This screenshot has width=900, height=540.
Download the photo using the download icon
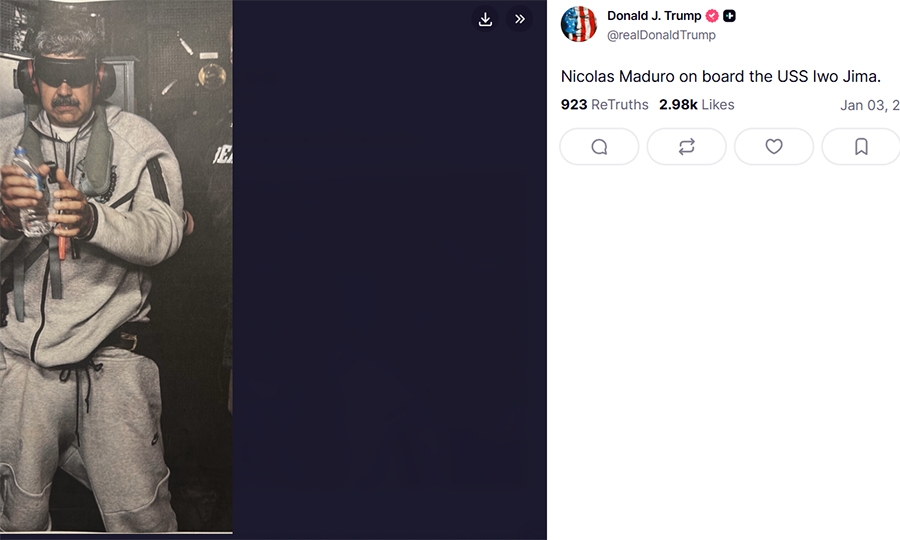[x=485, y=19]
